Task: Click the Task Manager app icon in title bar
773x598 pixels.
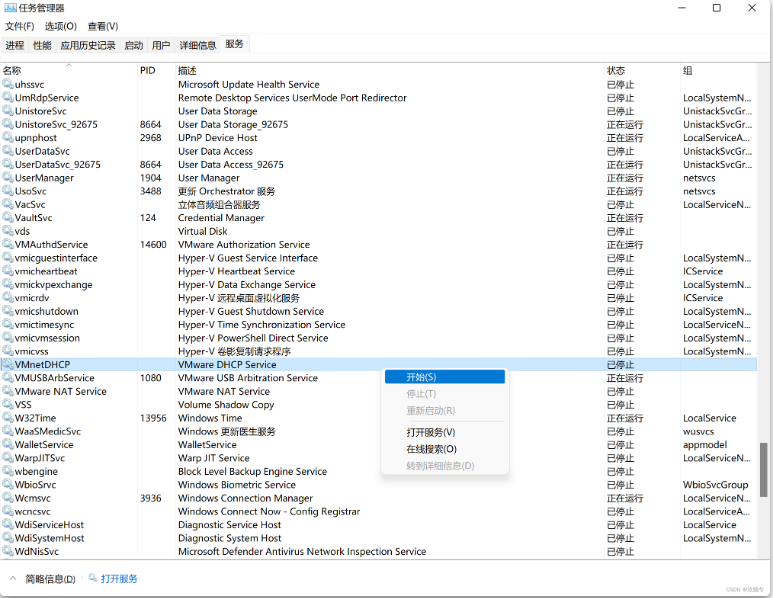Action: pyautogui.click(x=9, y=8)
